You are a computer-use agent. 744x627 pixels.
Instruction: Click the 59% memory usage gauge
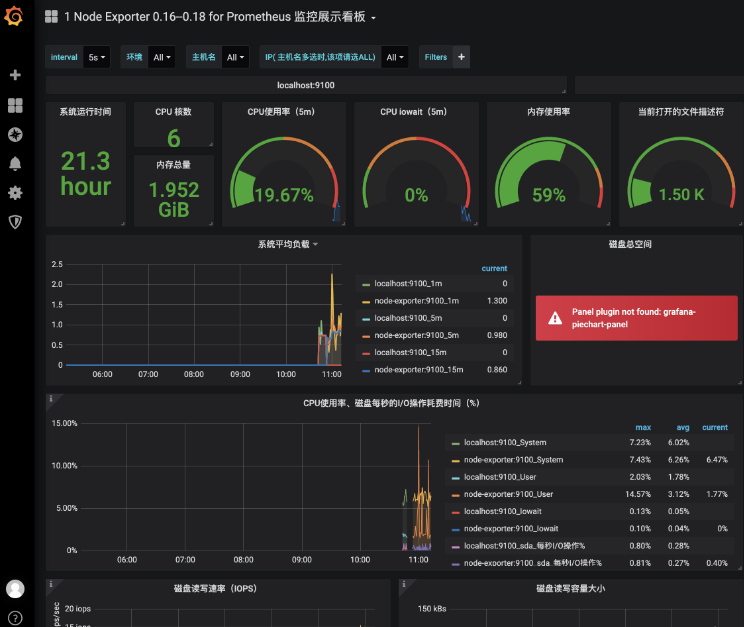point(549,174)
